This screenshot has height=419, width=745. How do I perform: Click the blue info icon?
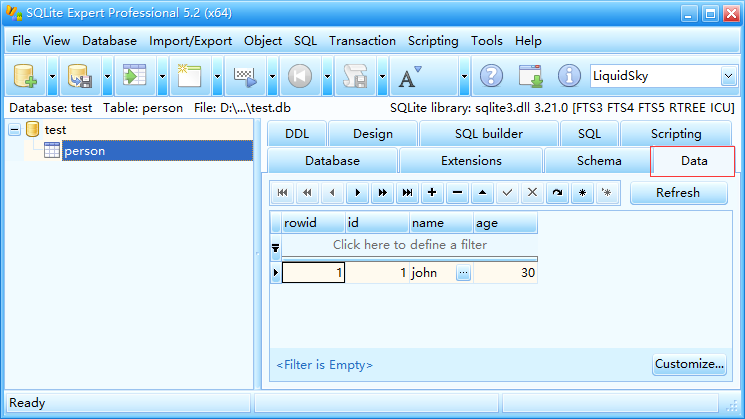[x=569, y=76]
